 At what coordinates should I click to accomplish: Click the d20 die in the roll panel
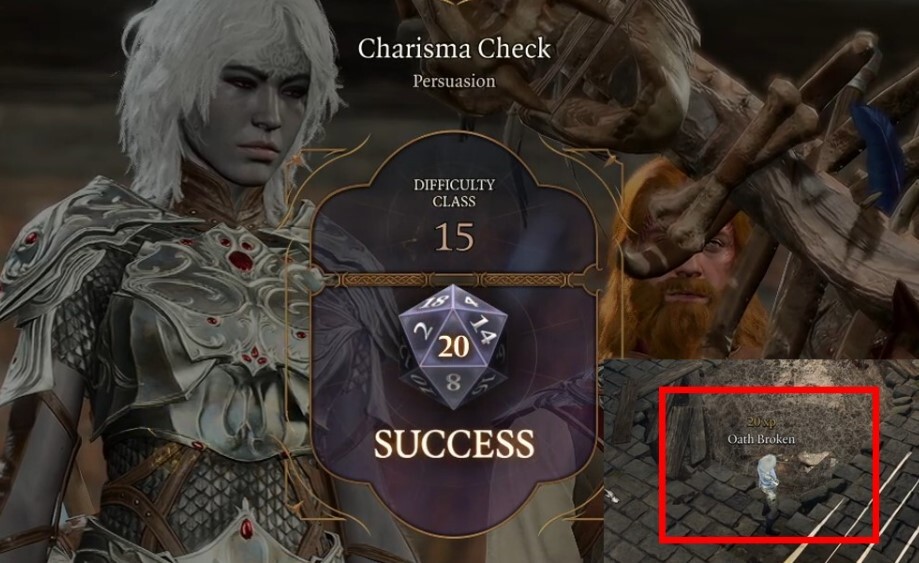pyautogui.click(x=454, y=347)
